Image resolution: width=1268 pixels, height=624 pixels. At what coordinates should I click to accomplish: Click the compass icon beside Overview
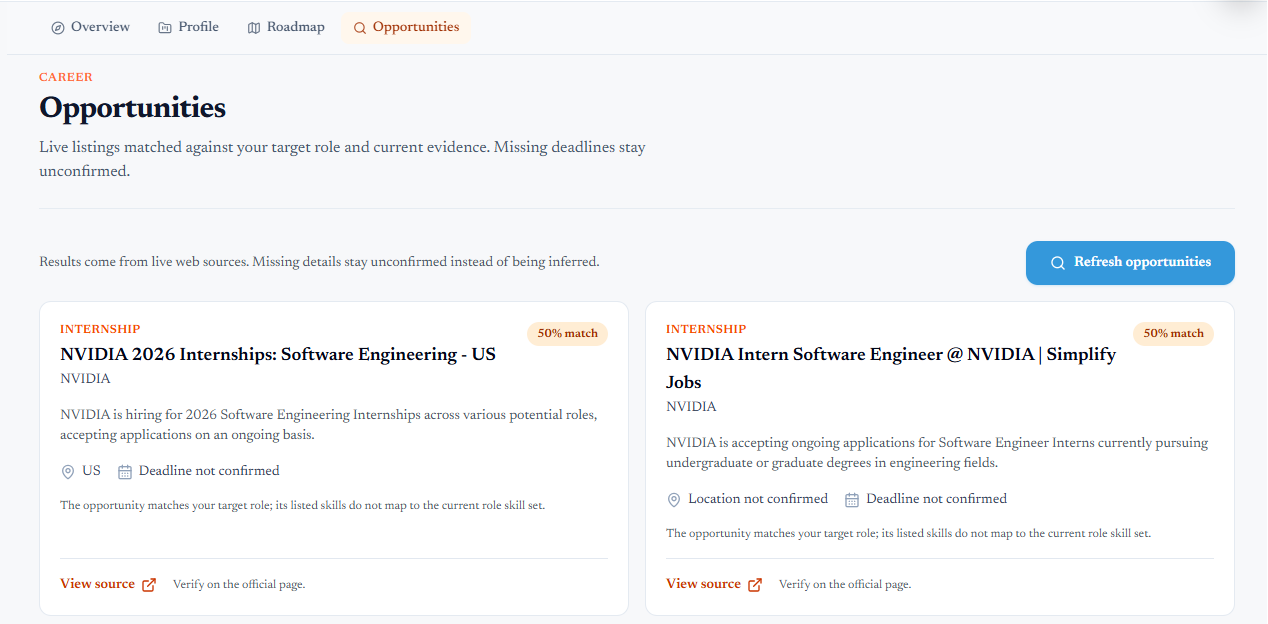click(x=58, y=28)
